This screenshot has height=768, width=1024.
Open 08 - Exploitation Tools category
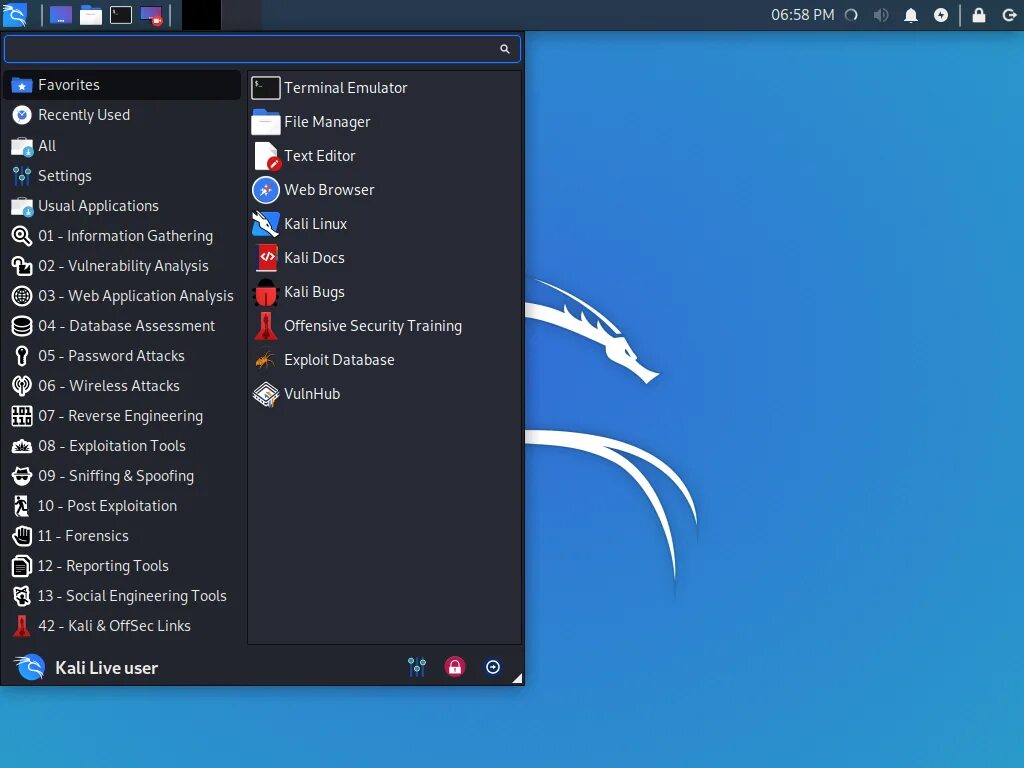(x=122, y=445)
